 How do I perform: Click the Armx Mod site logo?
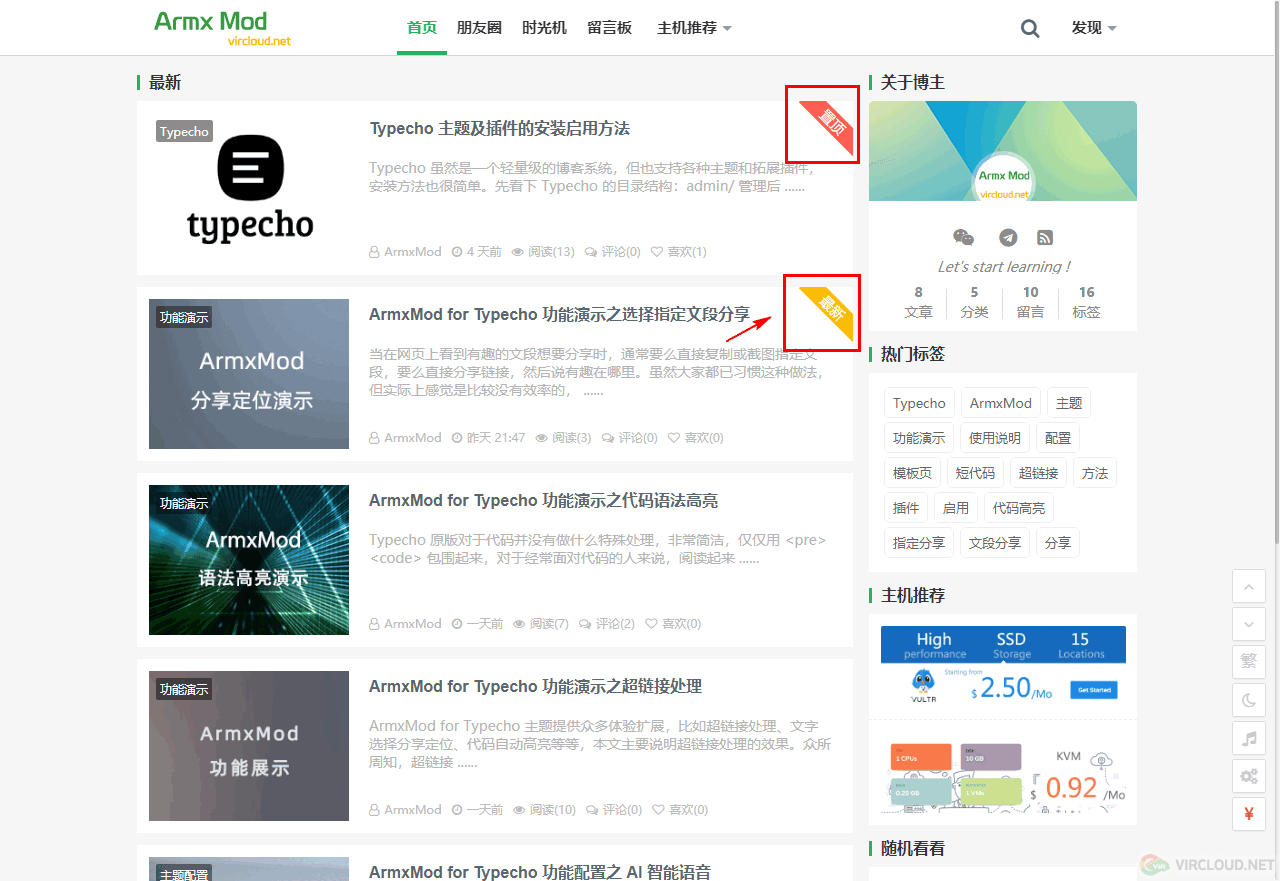[x=222, y=28]
